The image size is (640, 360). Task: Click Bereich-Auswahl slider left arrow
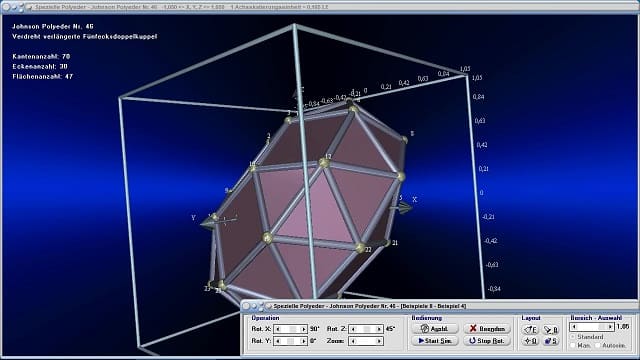(x=574, y=327)
